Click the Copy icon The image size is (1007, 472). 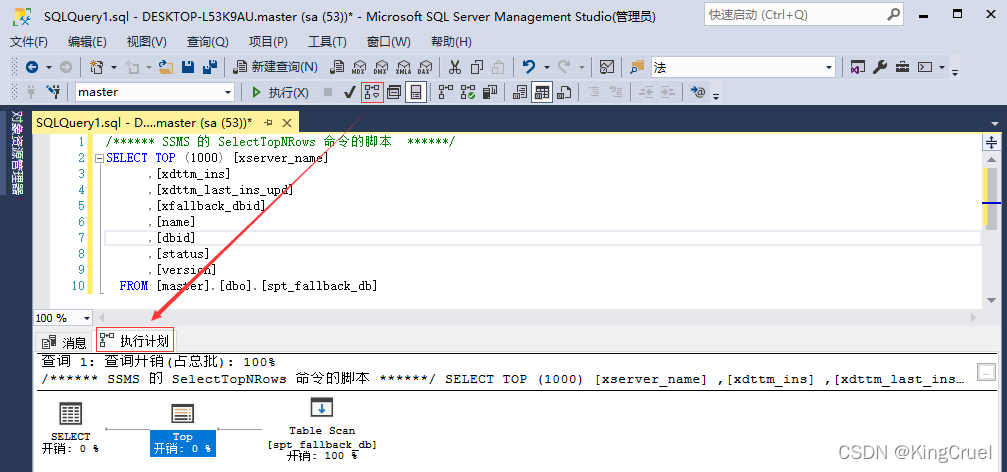coord(477,67)
